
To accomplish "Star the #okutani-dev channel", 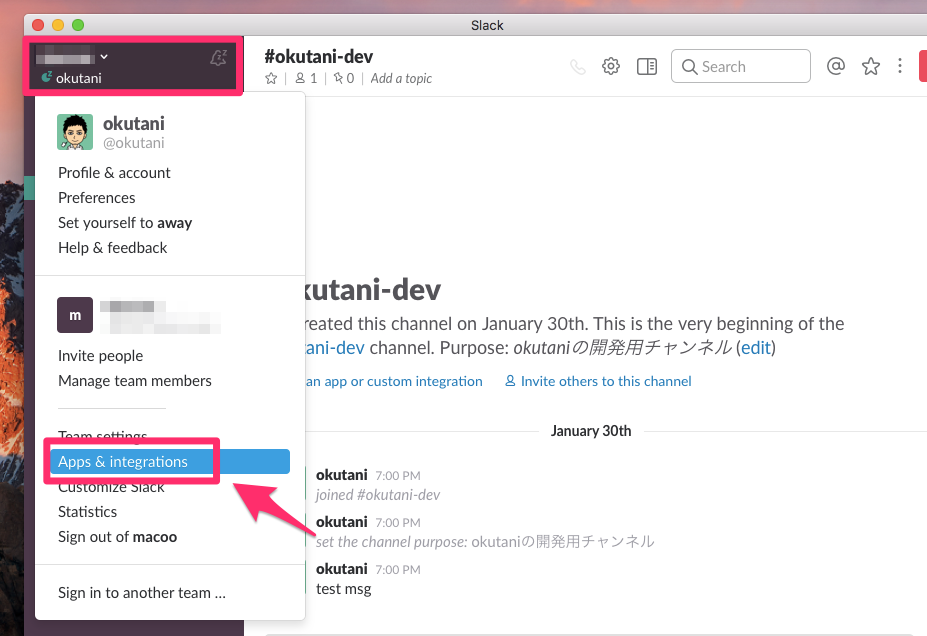I will (271, 79).
